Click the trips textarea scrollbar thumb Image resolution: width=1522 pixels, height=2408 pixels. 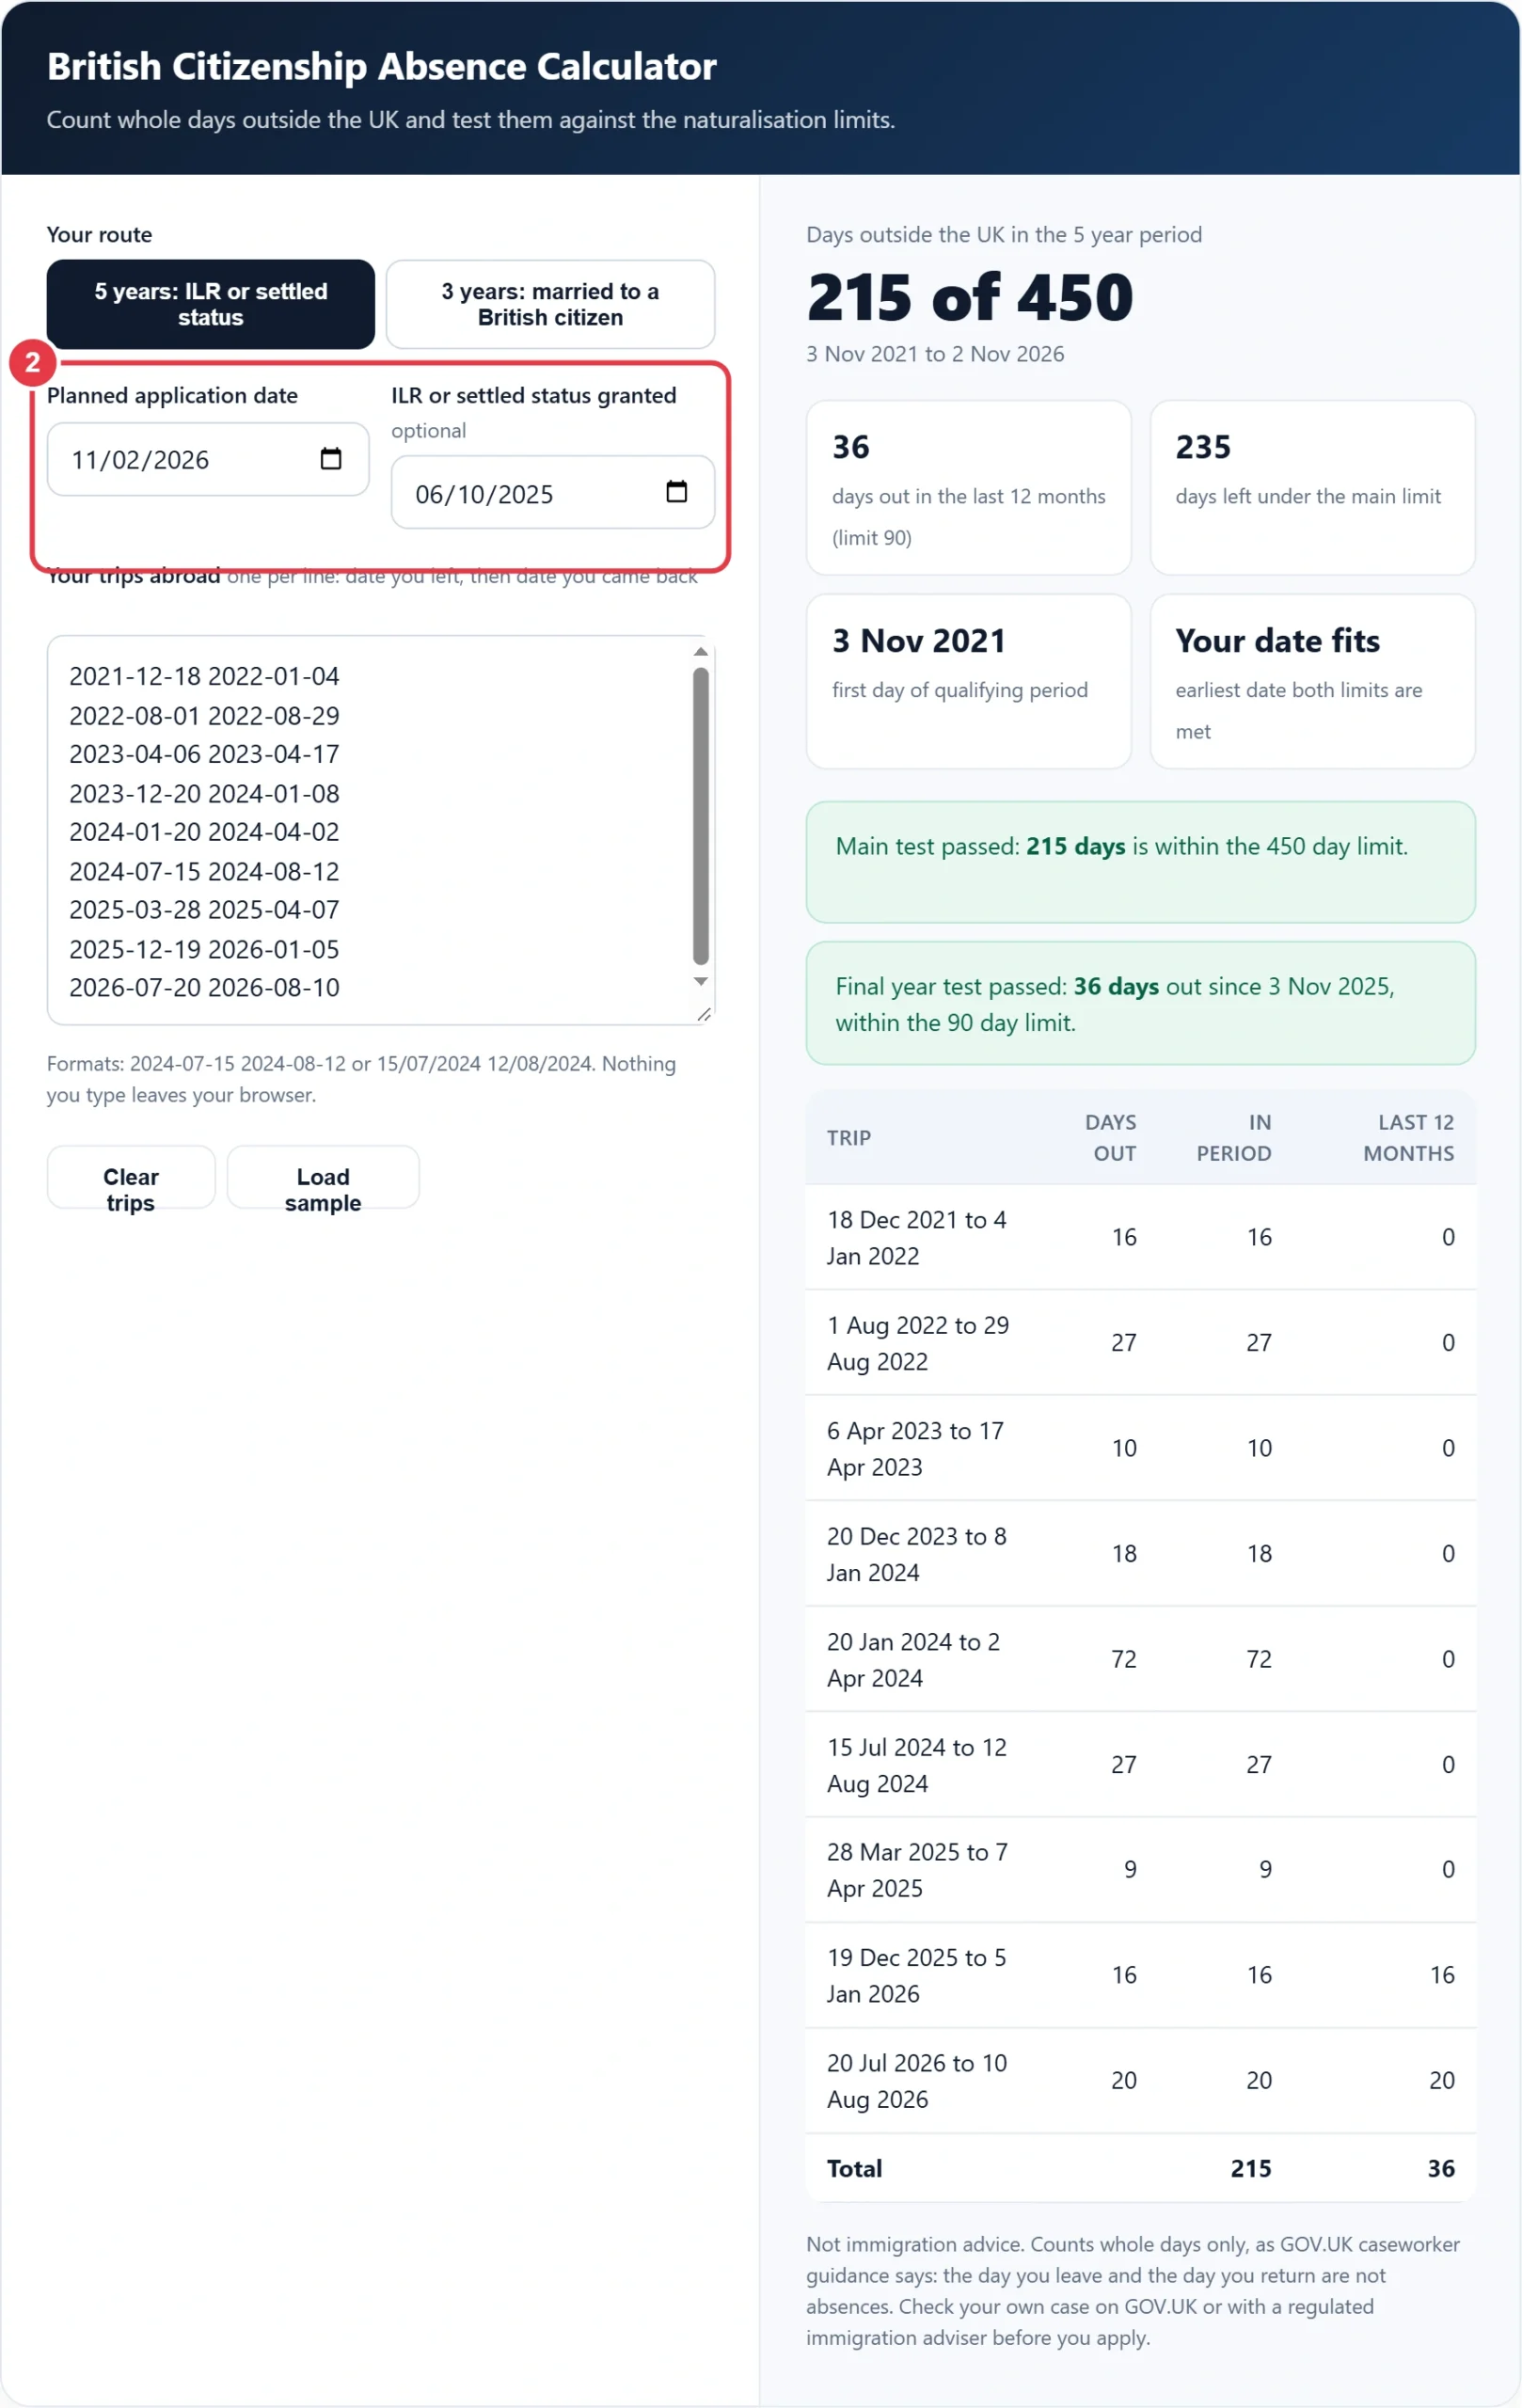[x=701, y=815]
